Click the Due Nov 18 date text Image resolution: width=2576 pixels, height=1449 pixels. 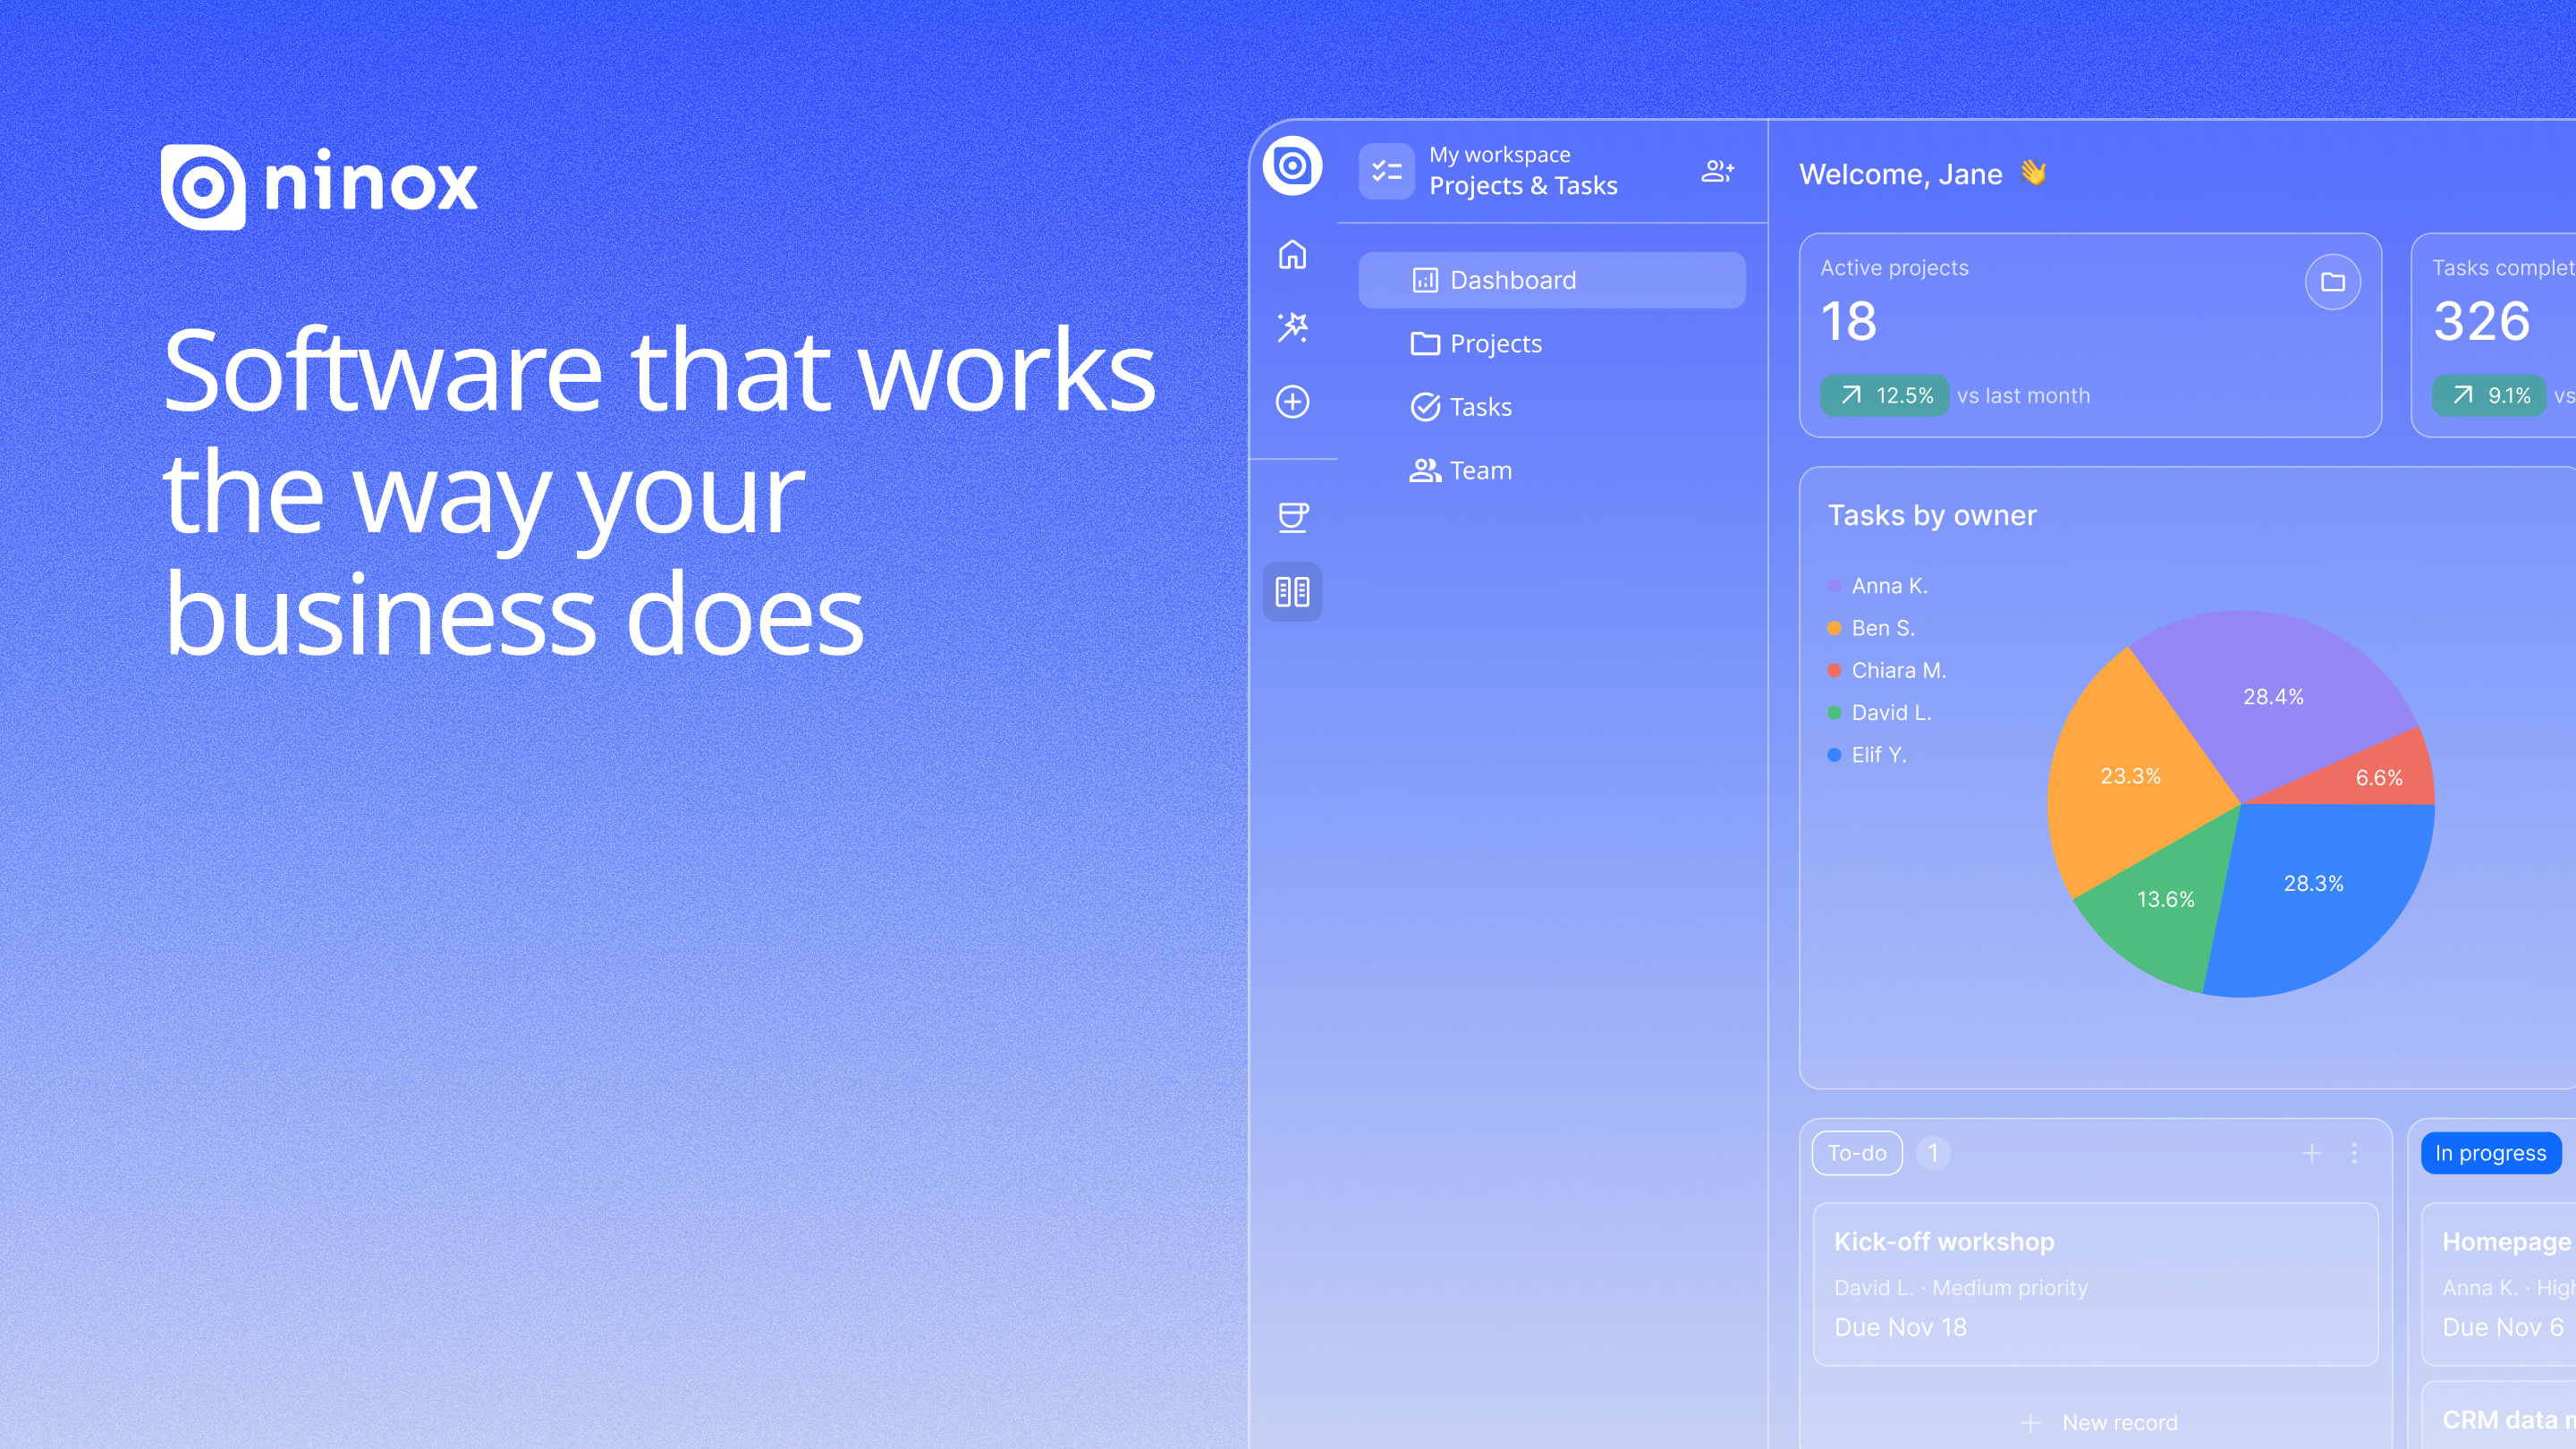pyautogui.click(x=1900, y=1327)
